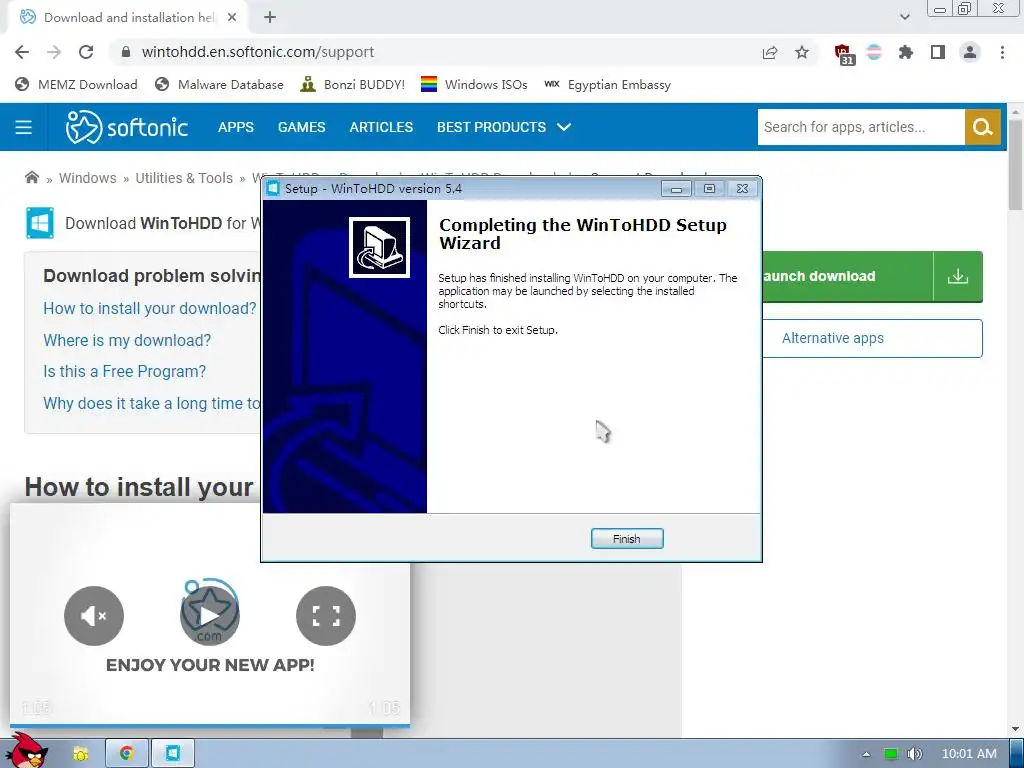Open 'Why does it take a long time' link

pos(152,404)
